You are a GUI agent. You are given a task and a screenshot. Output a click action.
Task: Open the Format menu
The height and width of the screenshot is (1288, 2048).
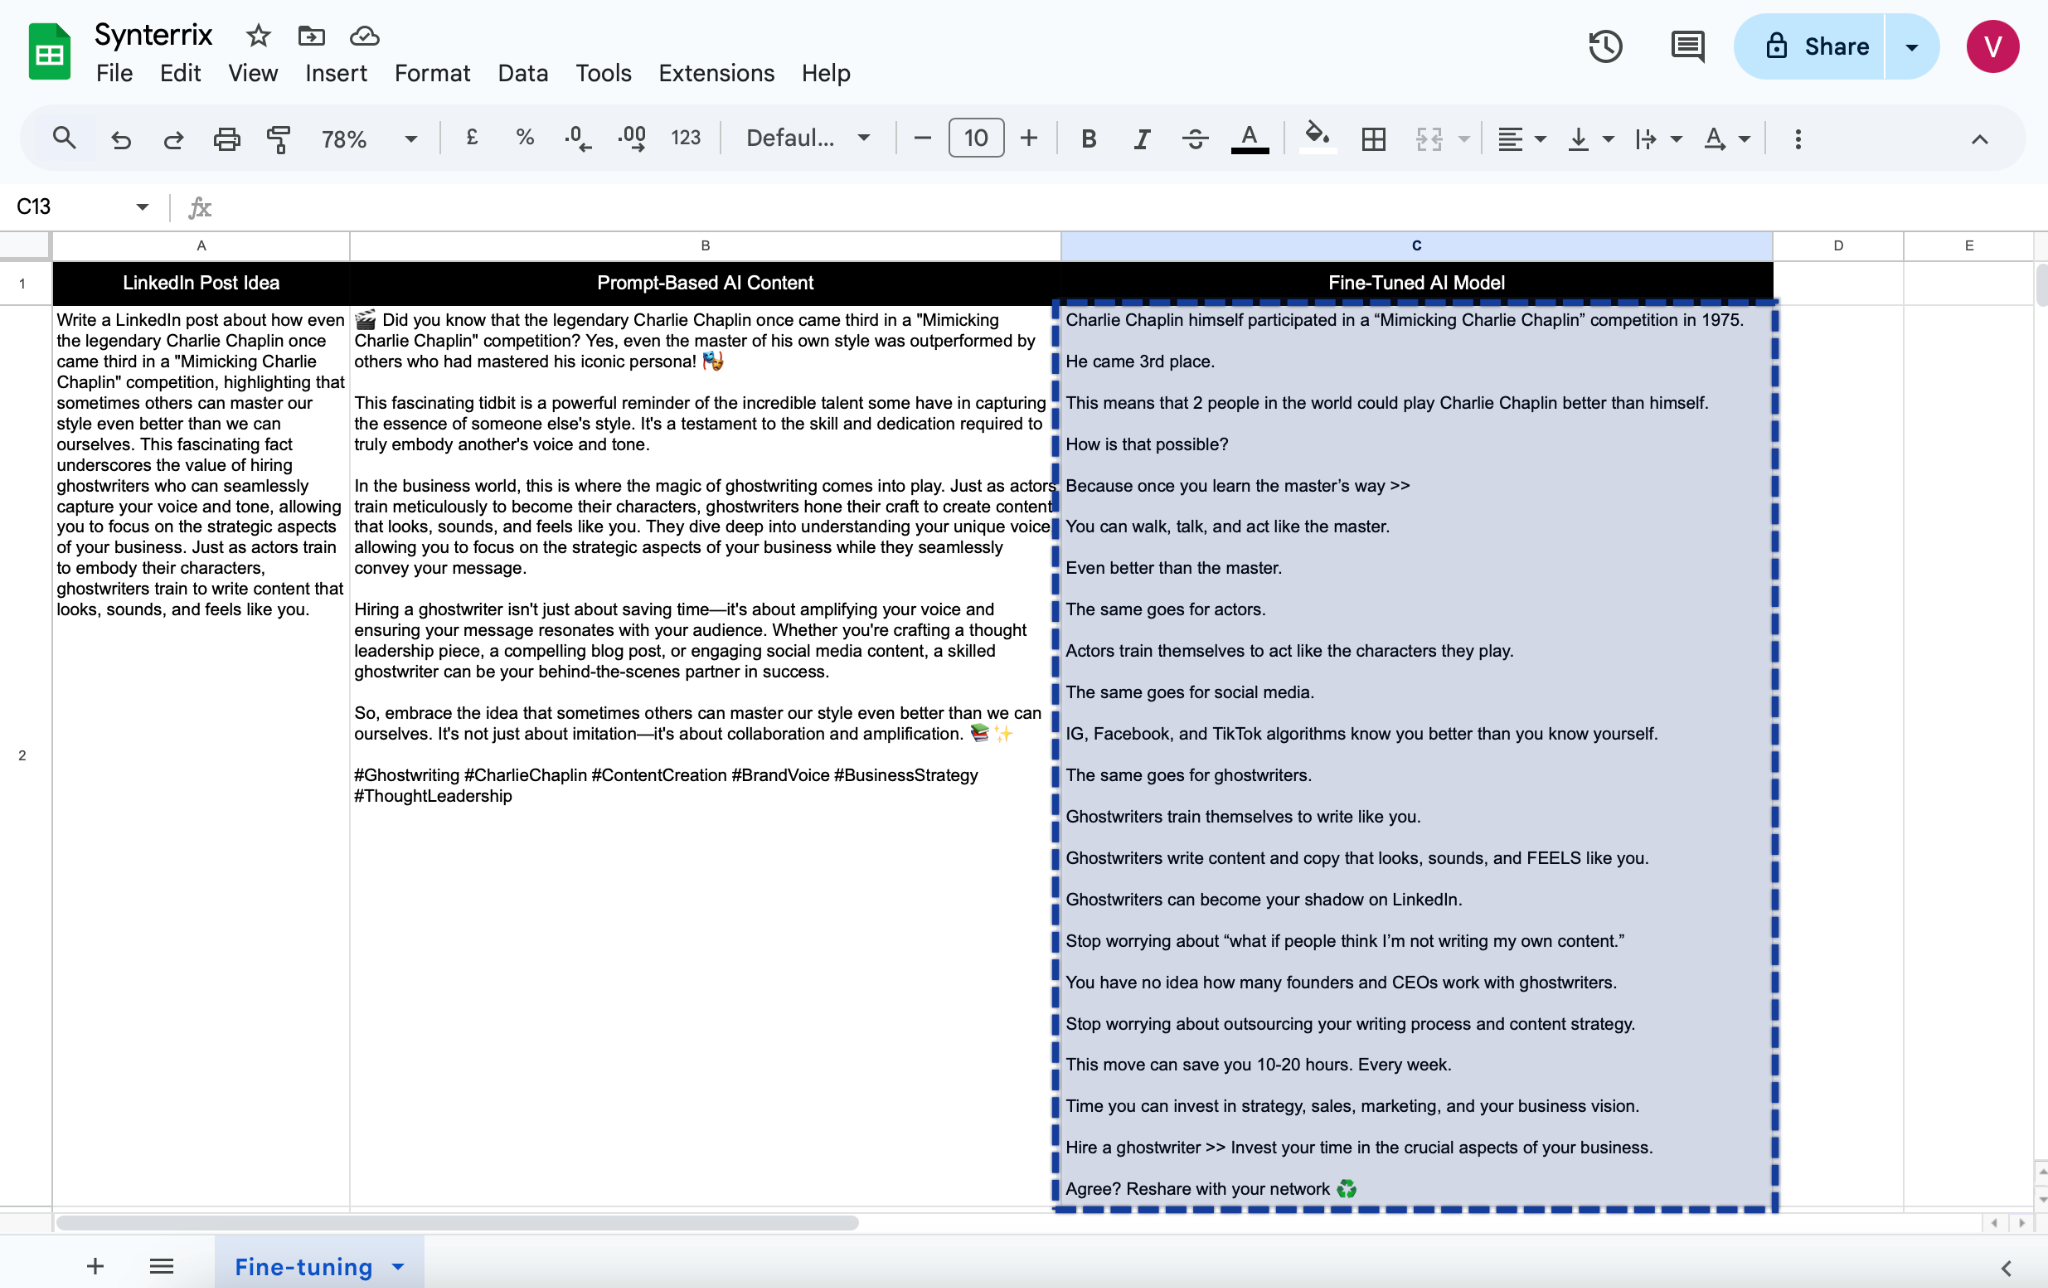432,73
